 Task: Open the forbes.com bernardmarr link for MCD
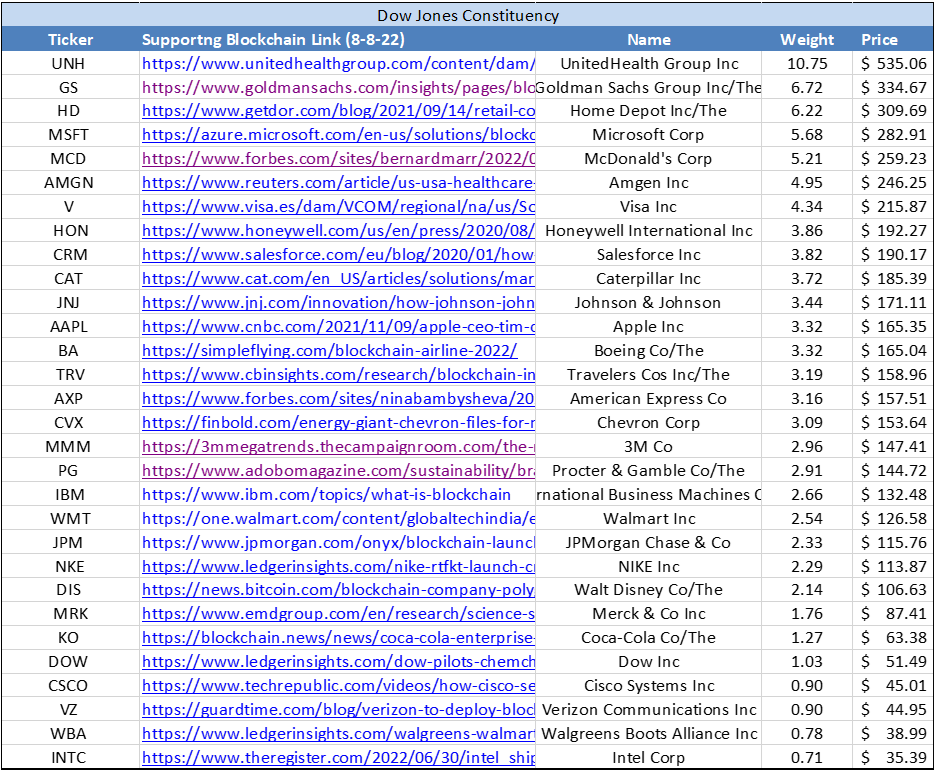(338, 158)
